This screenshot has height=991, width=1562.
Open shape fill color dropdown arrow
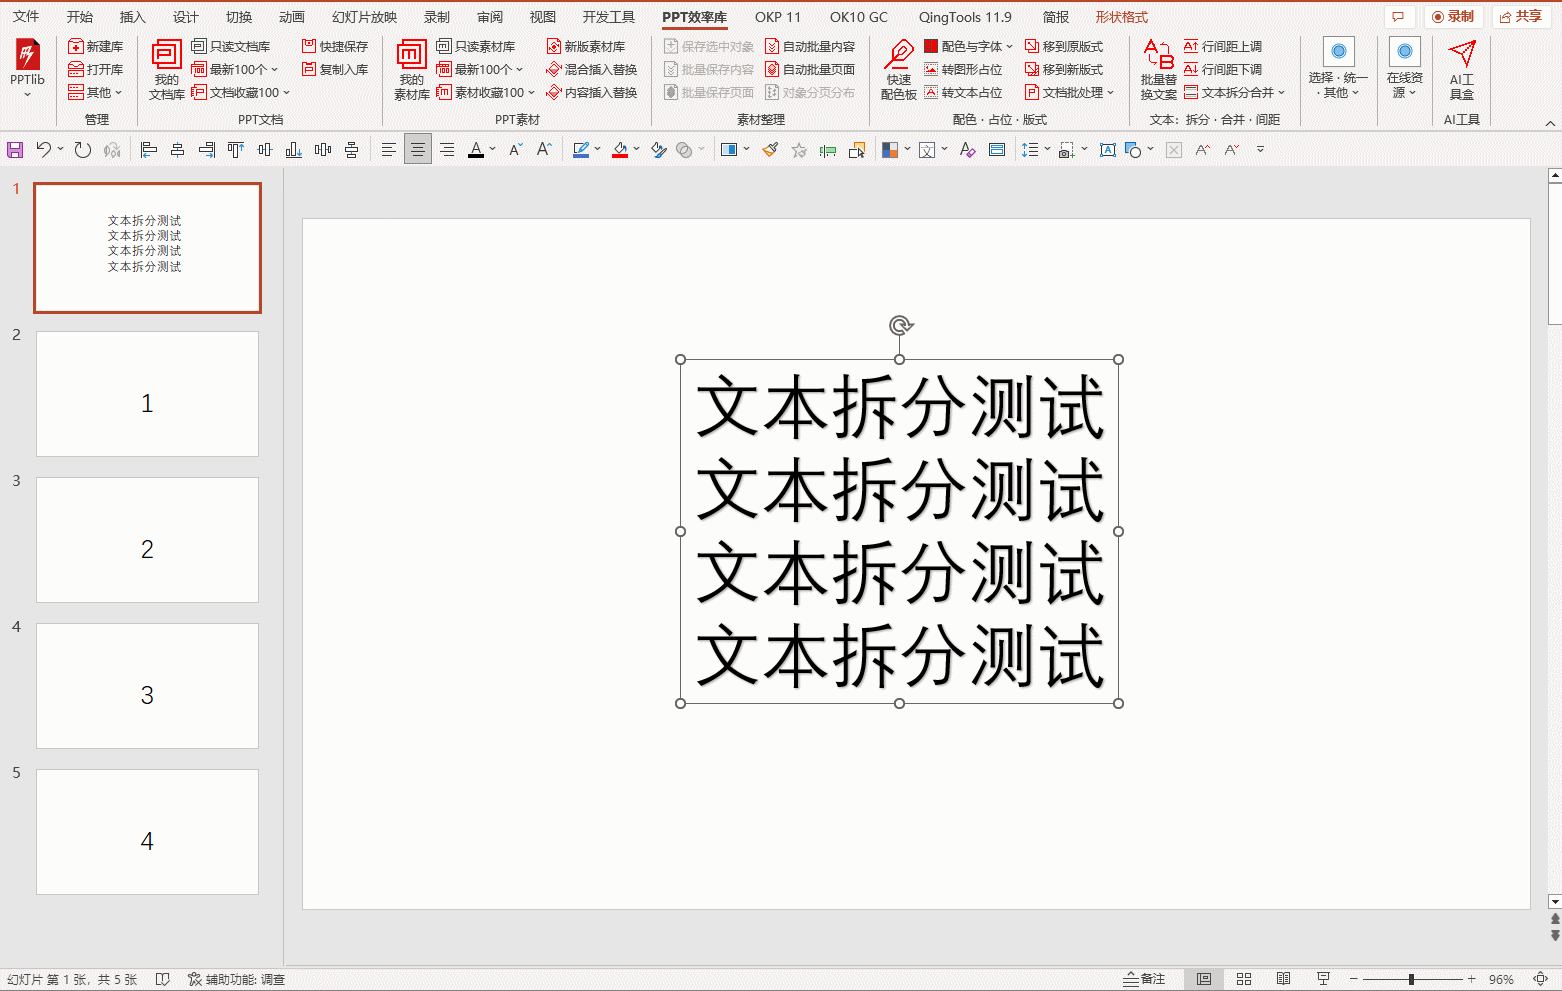tap(637, 150)
